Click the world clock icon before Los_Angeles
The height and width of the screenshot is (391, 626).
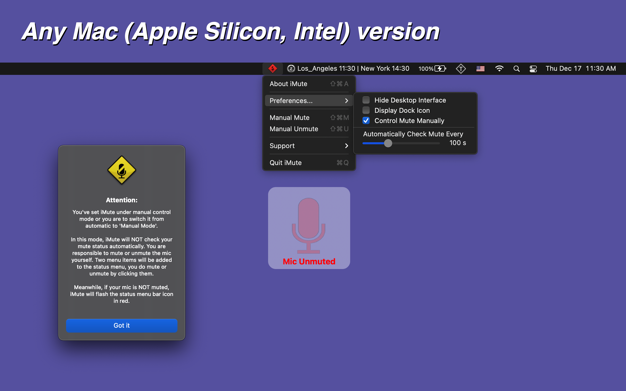click(291, 69)
